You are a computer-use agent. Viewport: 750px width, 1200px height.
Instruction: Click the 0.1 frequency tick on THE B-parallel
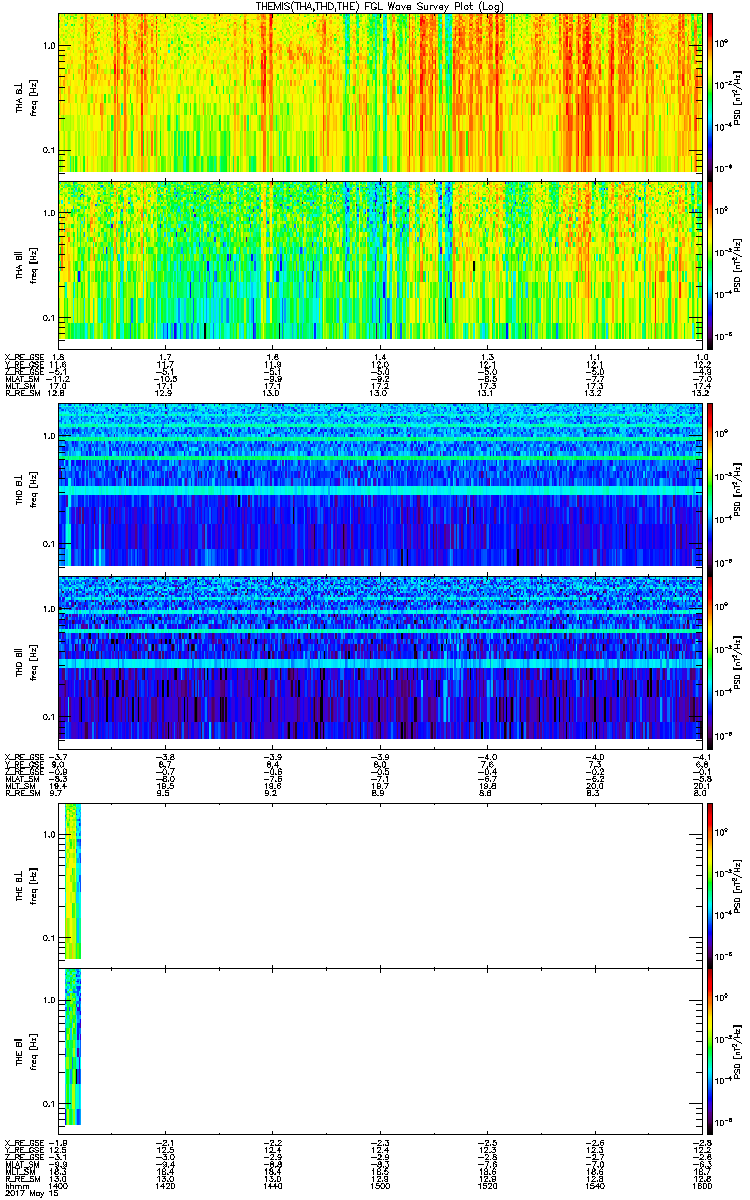click(x=48, y=1105)
